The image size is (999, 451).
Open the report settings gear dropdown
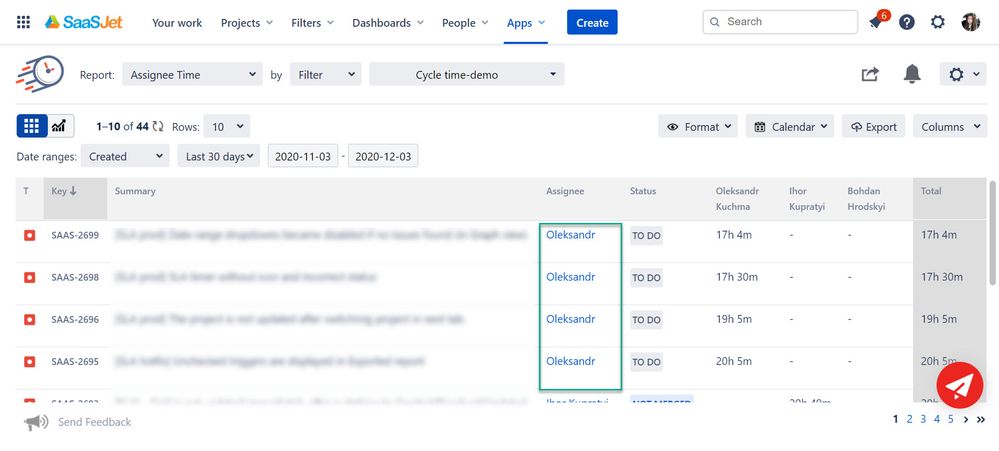tap(963, 75)
